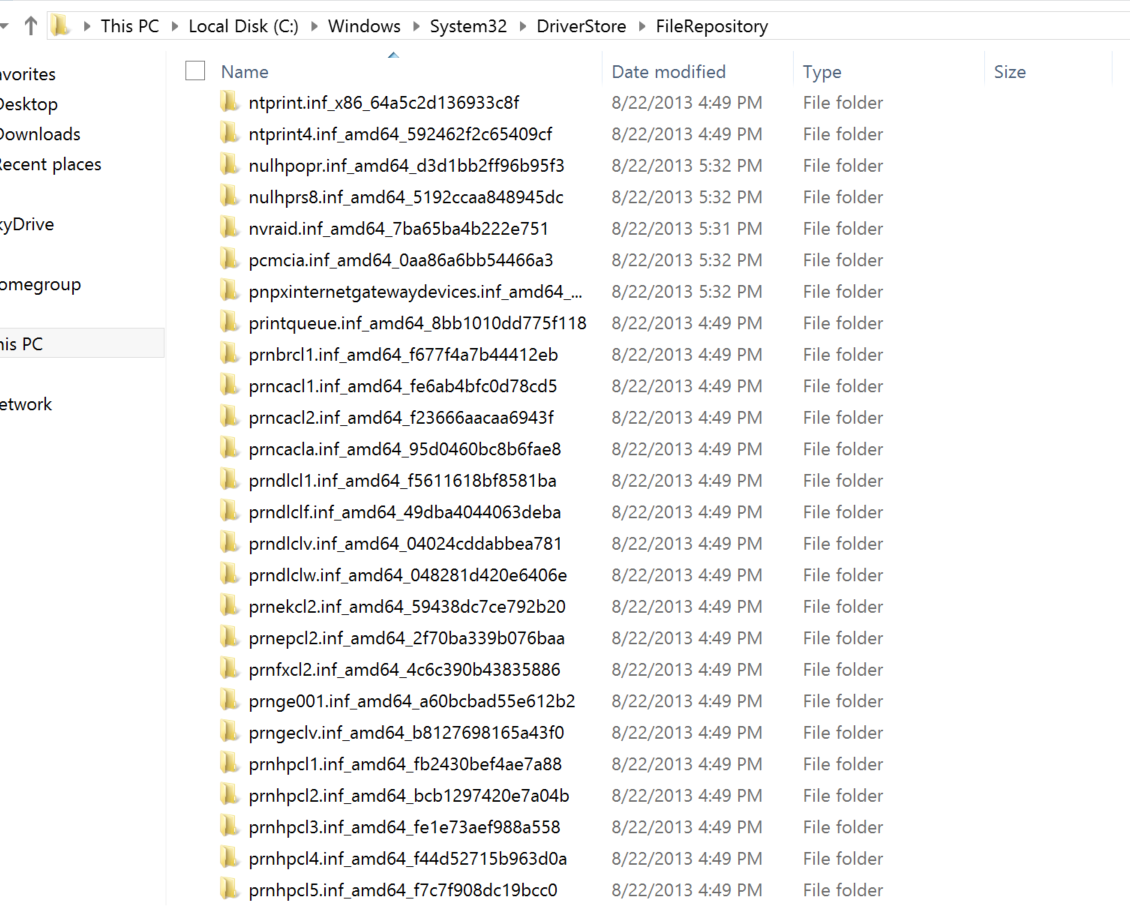1130x910 pixels.
Task: Navigate to DriverStore in the breadcrumb
Action: click(581, 27)
